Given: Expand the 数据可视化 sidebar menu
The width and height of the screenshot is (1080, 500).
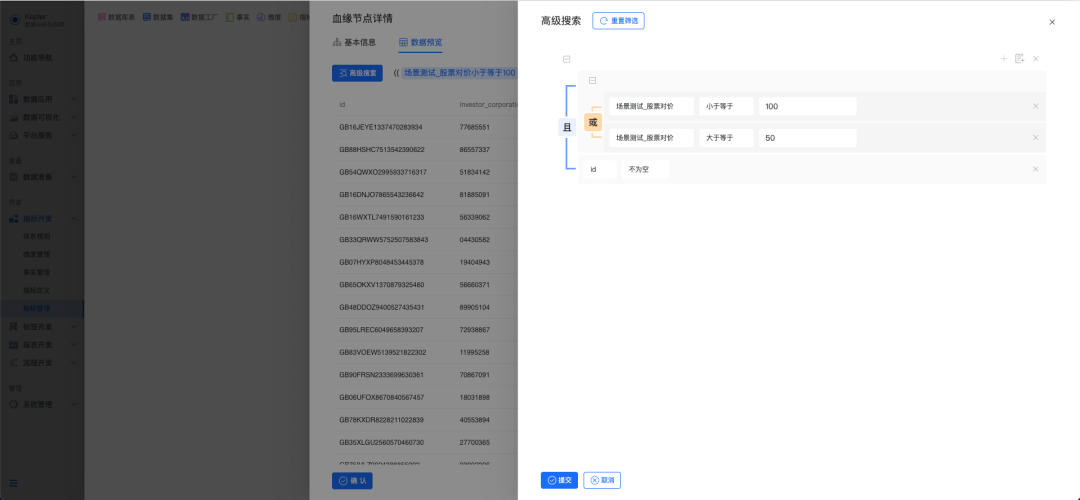Looking at the screenshot, I should pos(42,117).
